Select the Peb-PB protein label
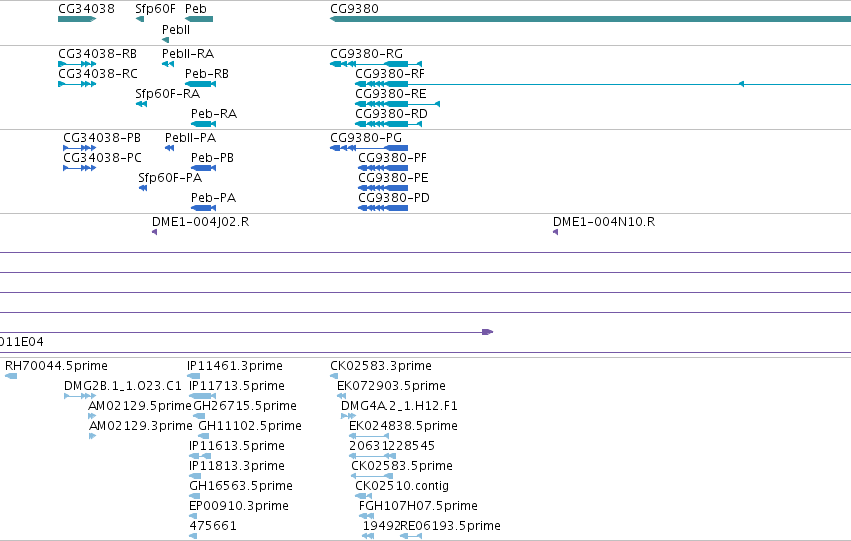The width and height of the screenshot is (851, 541). pyautogui.click(x=212, y=158)
